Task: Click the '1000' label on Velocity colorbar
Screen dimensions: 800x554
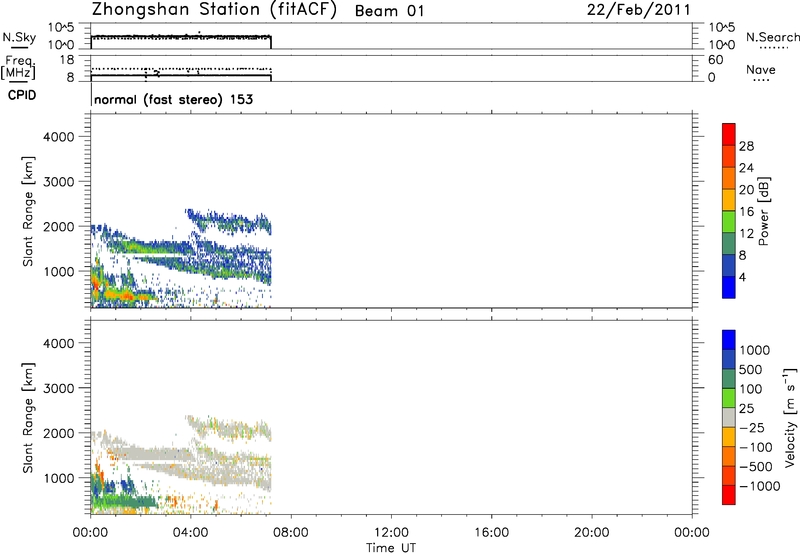Action: [x=755, y=350]
